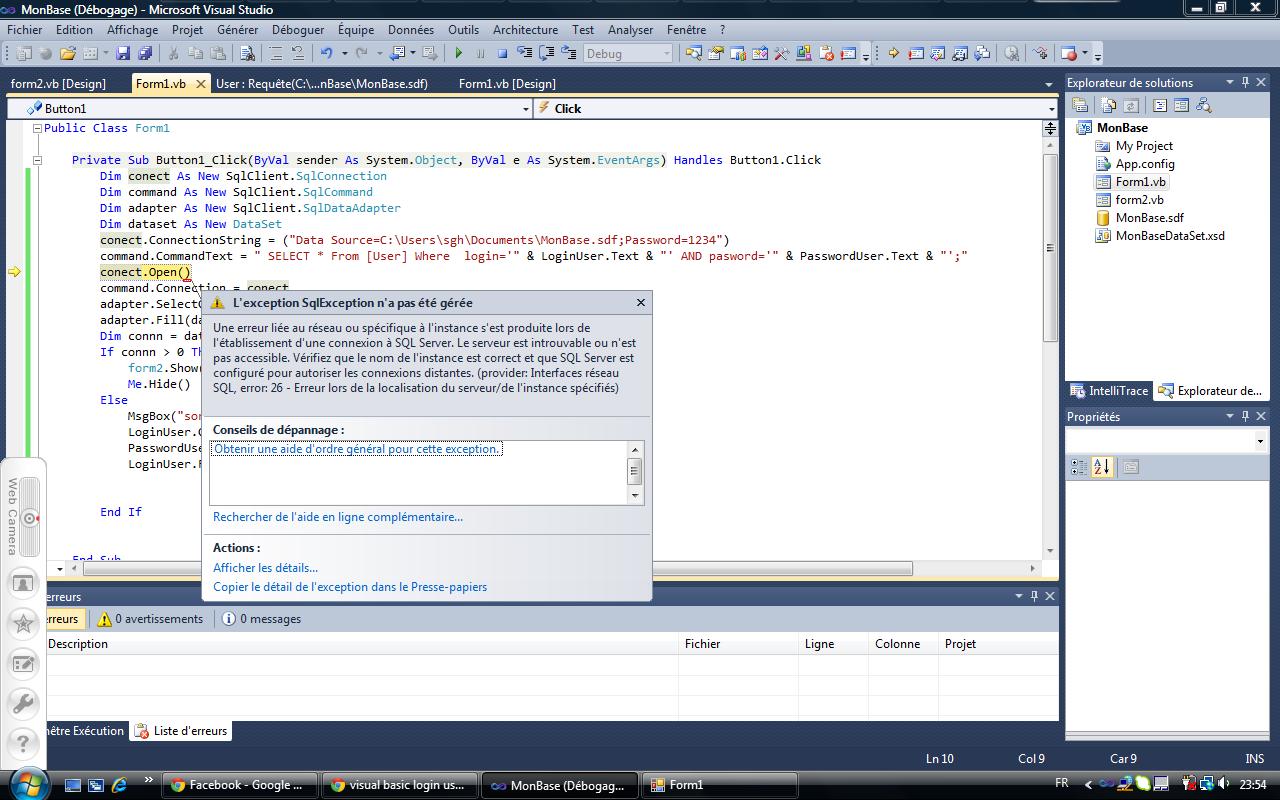This screenshot has height=800, width=1280.
Task: Collapse the Button1_Click sub region
Action: pos(37,160)
